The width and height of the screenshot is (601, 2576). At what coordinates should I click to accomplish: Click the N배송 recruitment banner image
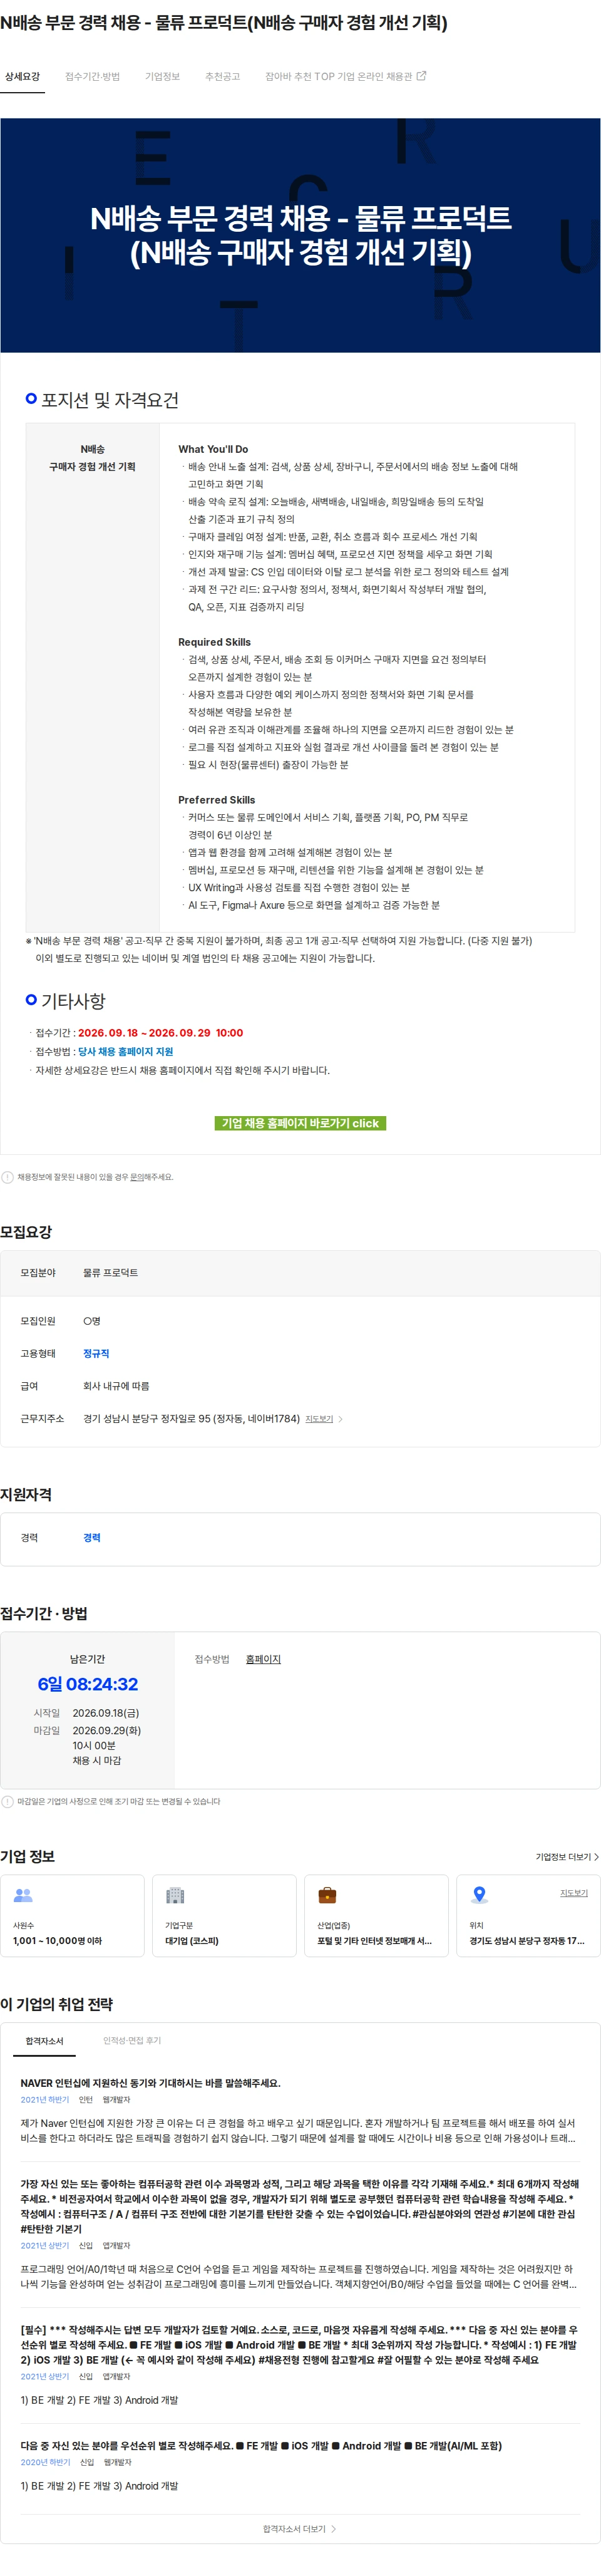tap(300, 235)
